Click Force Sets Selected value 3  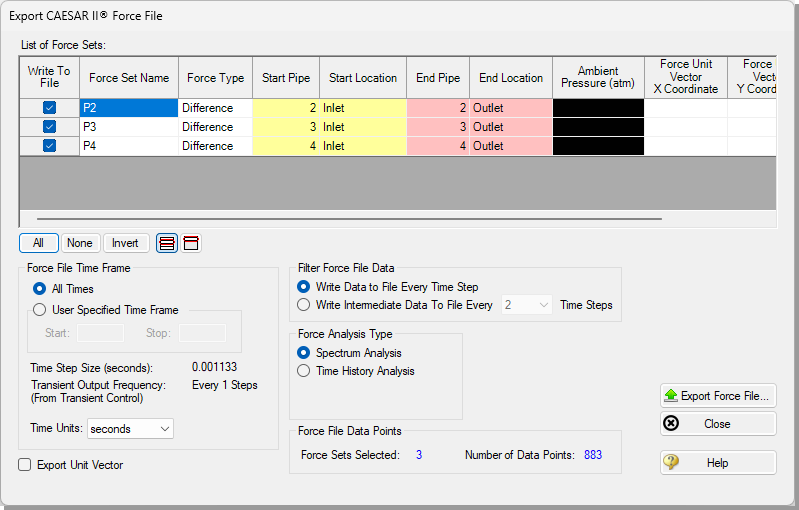[x=419, y=454]
